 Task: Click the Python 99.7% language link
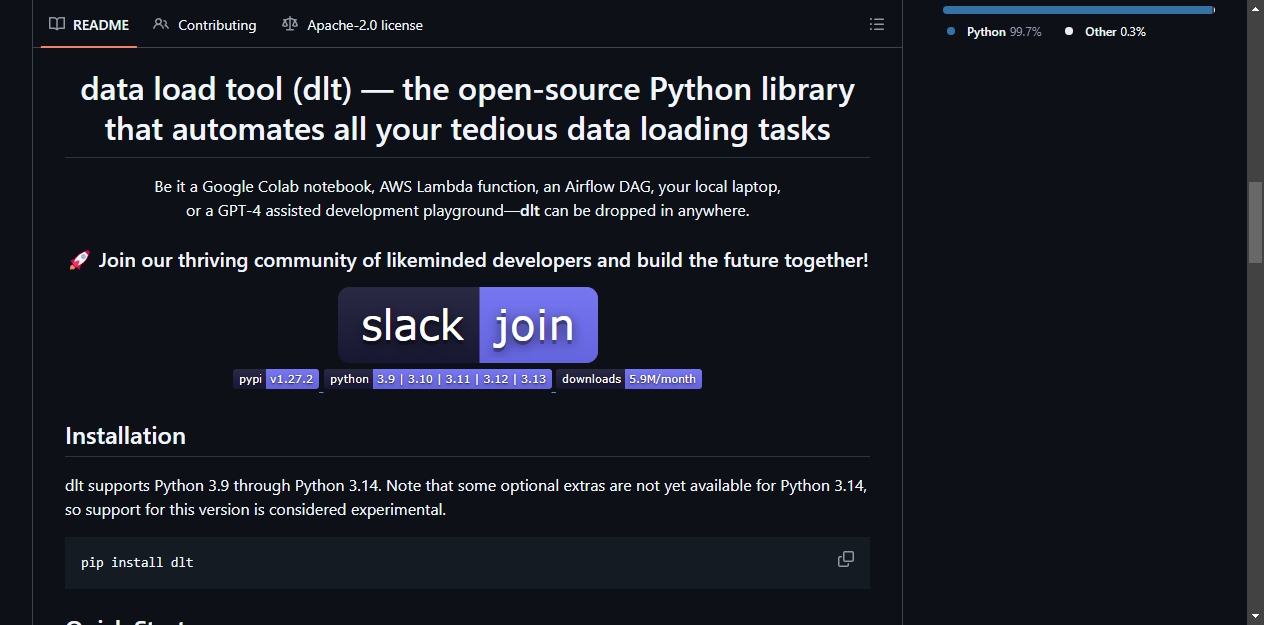coord(994,32)
